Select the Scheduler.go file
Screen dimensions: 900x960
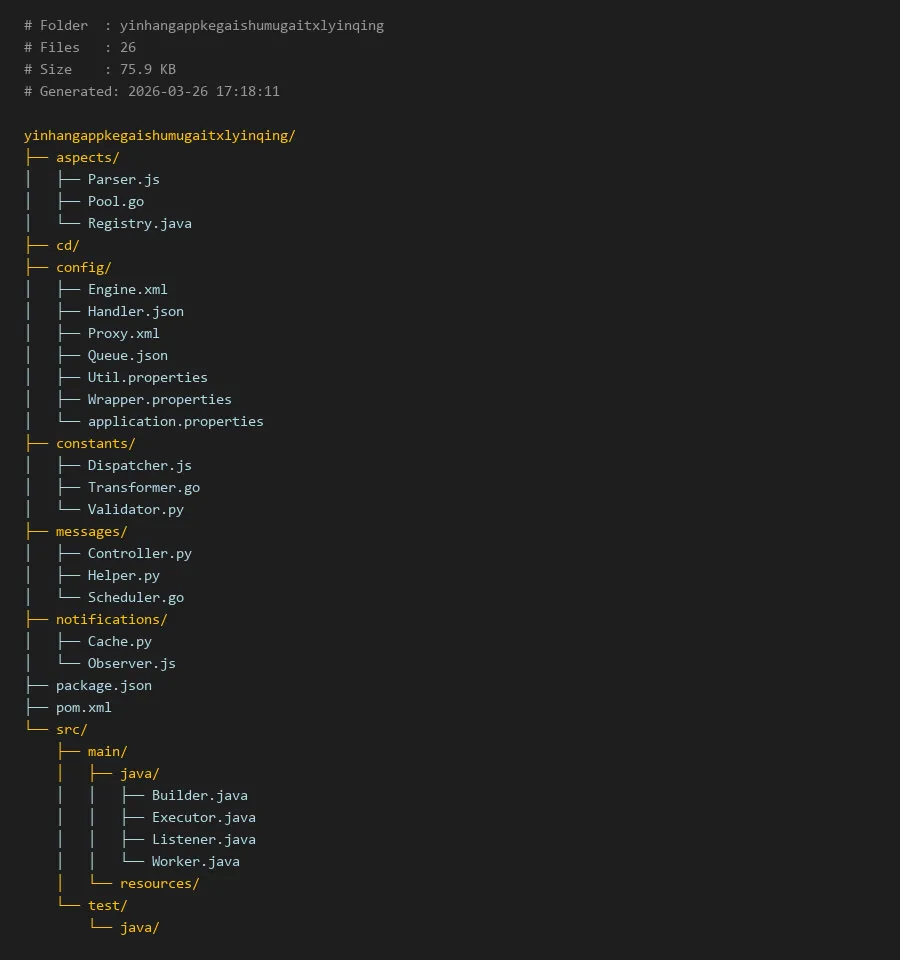[x=135, y=597]
